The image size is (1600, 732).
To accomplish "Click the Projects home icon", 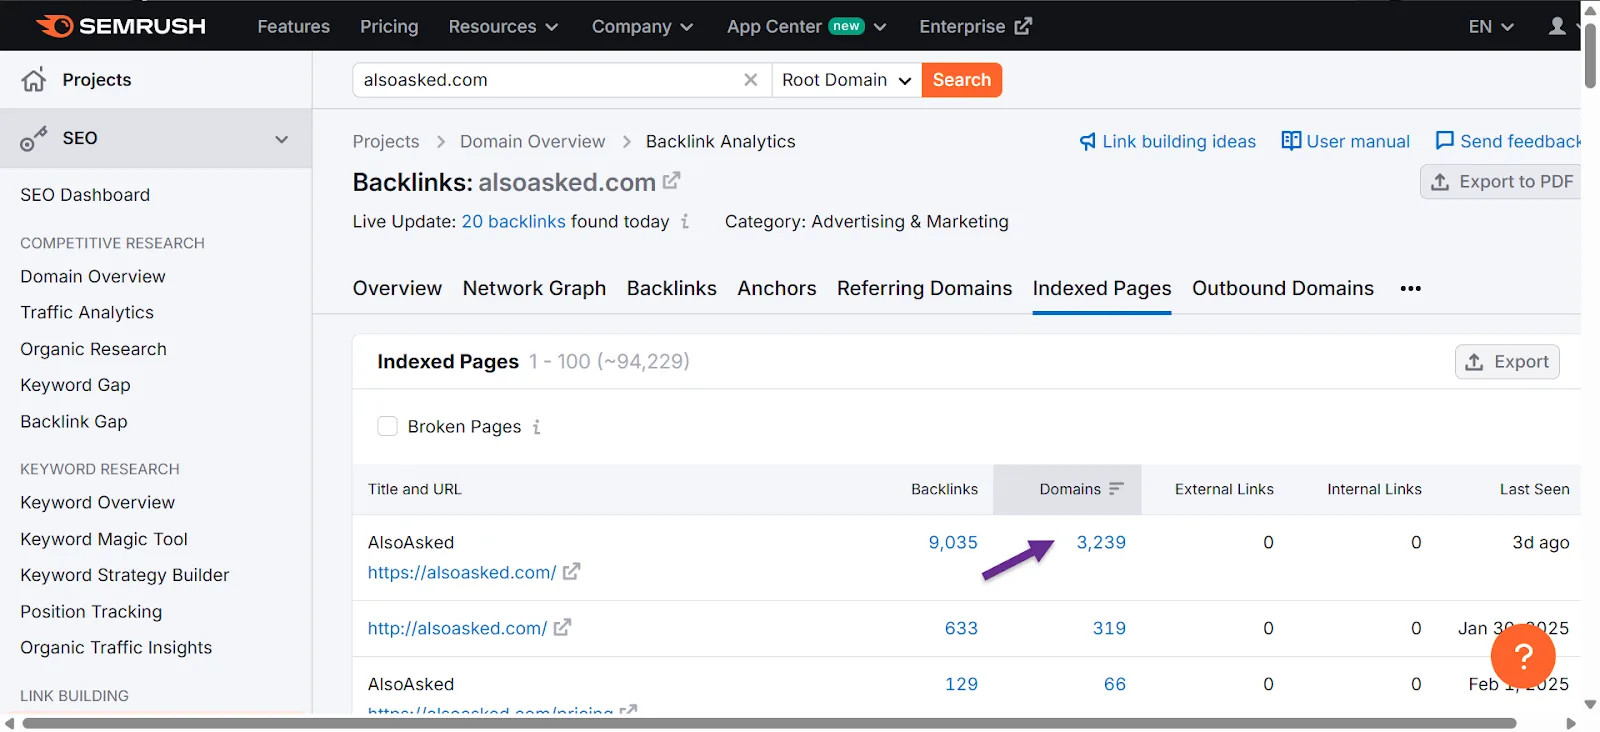I will pyautogui.click(x=34, y=80).
